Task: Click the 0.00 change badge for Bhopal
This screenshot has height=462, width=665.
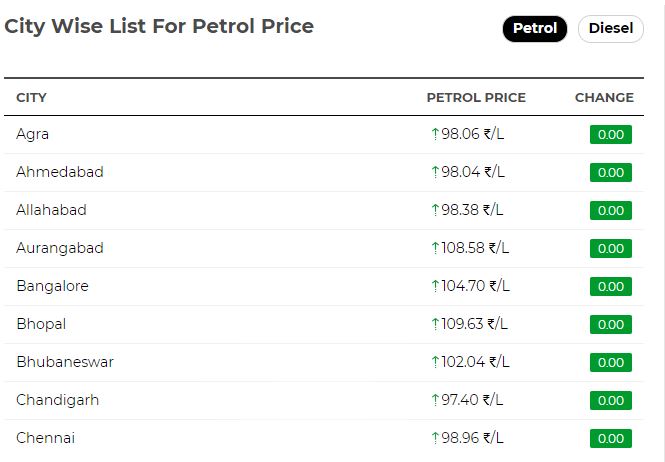Action: [611, 324]
